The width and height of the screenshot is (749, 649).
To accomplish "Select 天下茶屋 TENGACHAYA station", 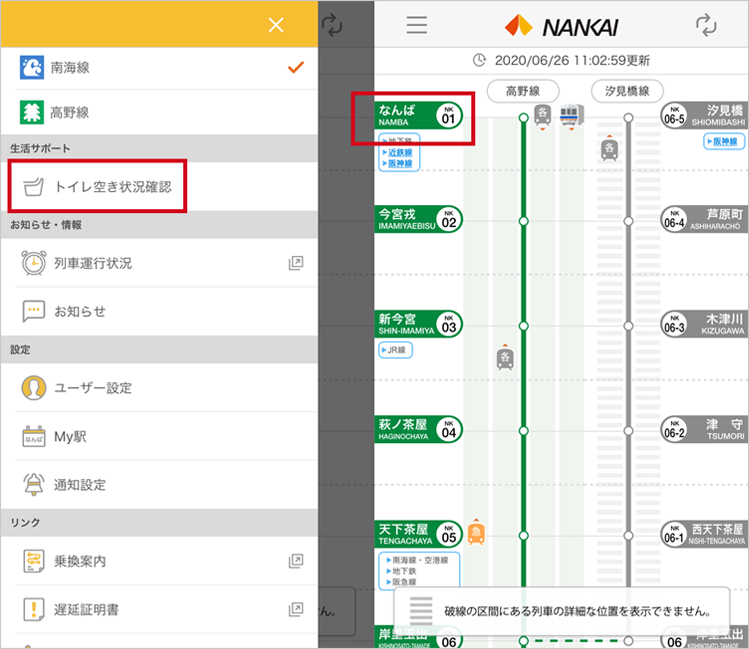I will coord(418,534).
